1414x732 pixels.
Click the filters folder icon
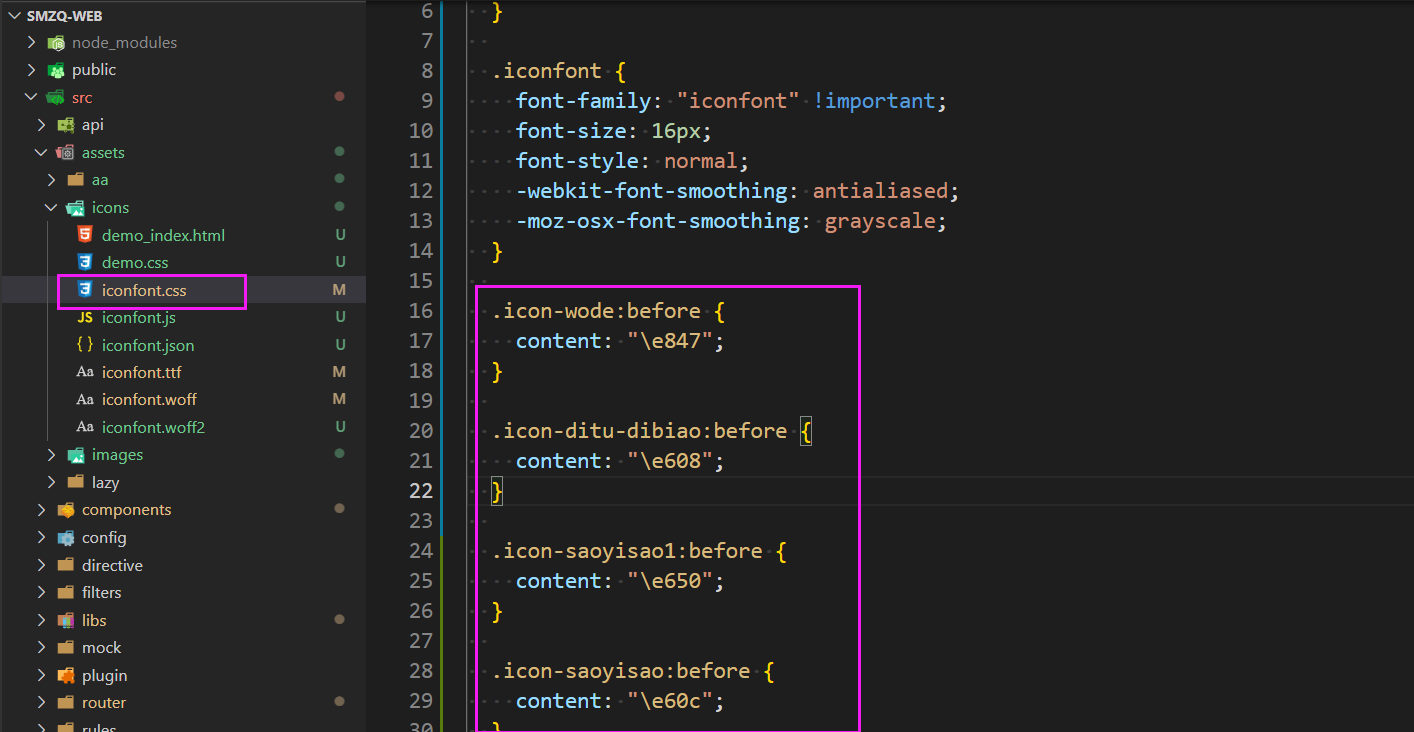coord(66,593)
